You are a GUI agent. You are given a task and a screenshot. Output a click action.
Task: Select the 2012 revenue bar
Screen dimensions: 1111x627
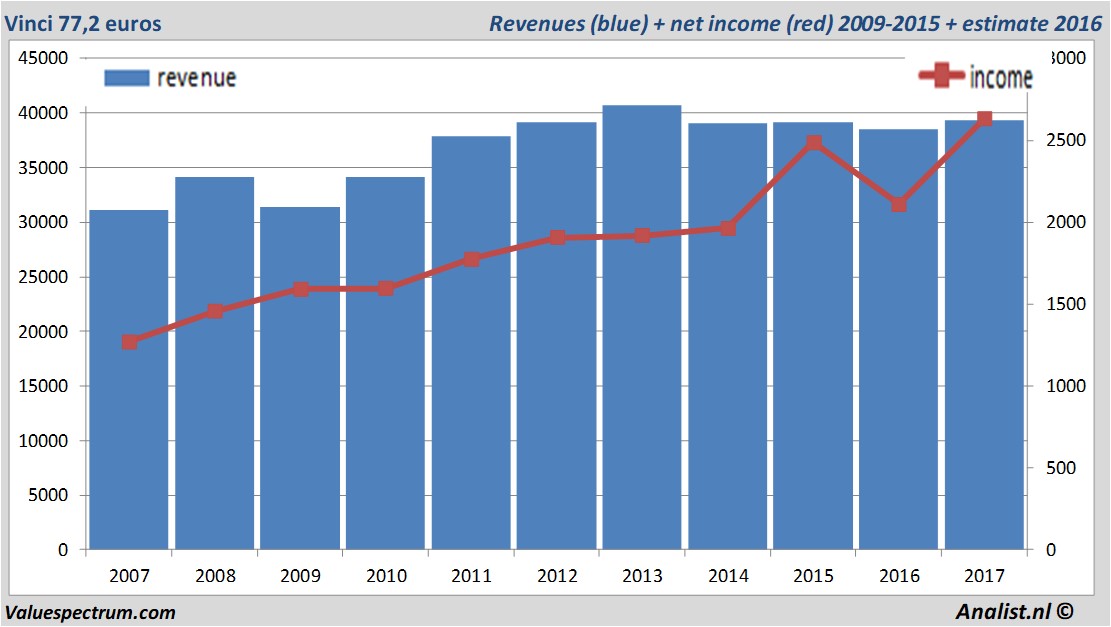click(x=556, y=336)
